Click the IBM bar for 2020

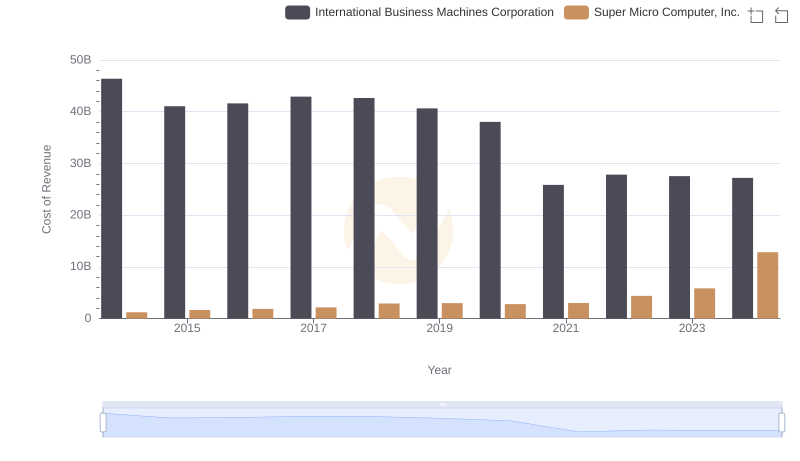tap(490, 220)
